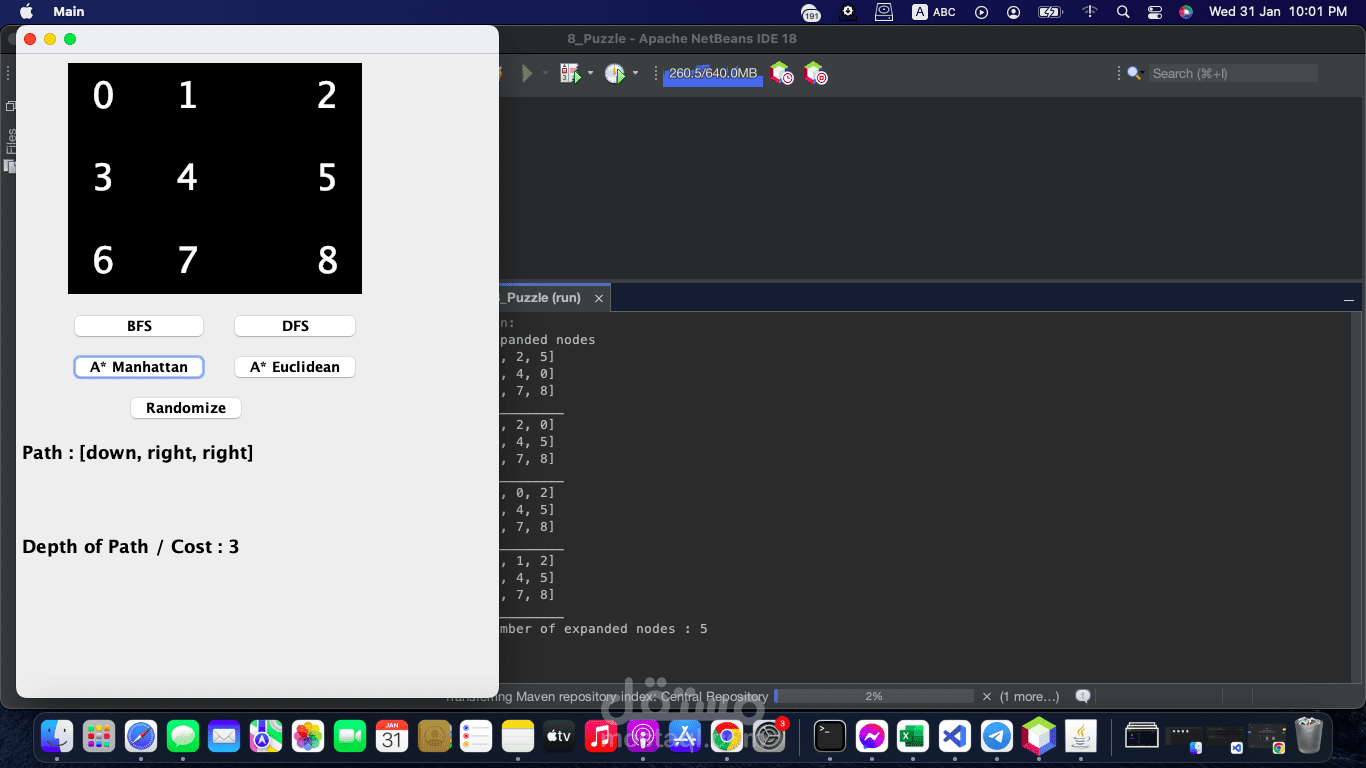Click puzzle tile number 8
Image resolution: width=1366 pixels, height=768 pixels.
click(x=327, y=261)
